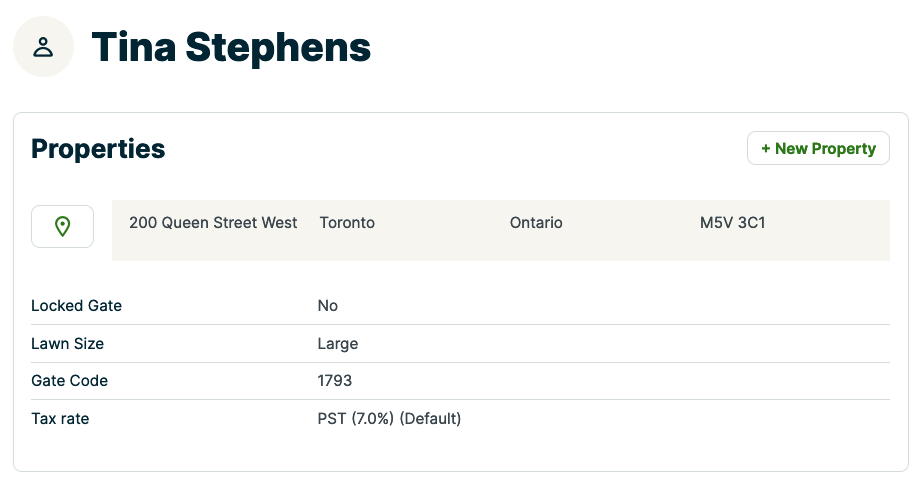Viewport: 920px width, 486px height.
Task: Click the gate code value 1793
Action: point(334,381)
